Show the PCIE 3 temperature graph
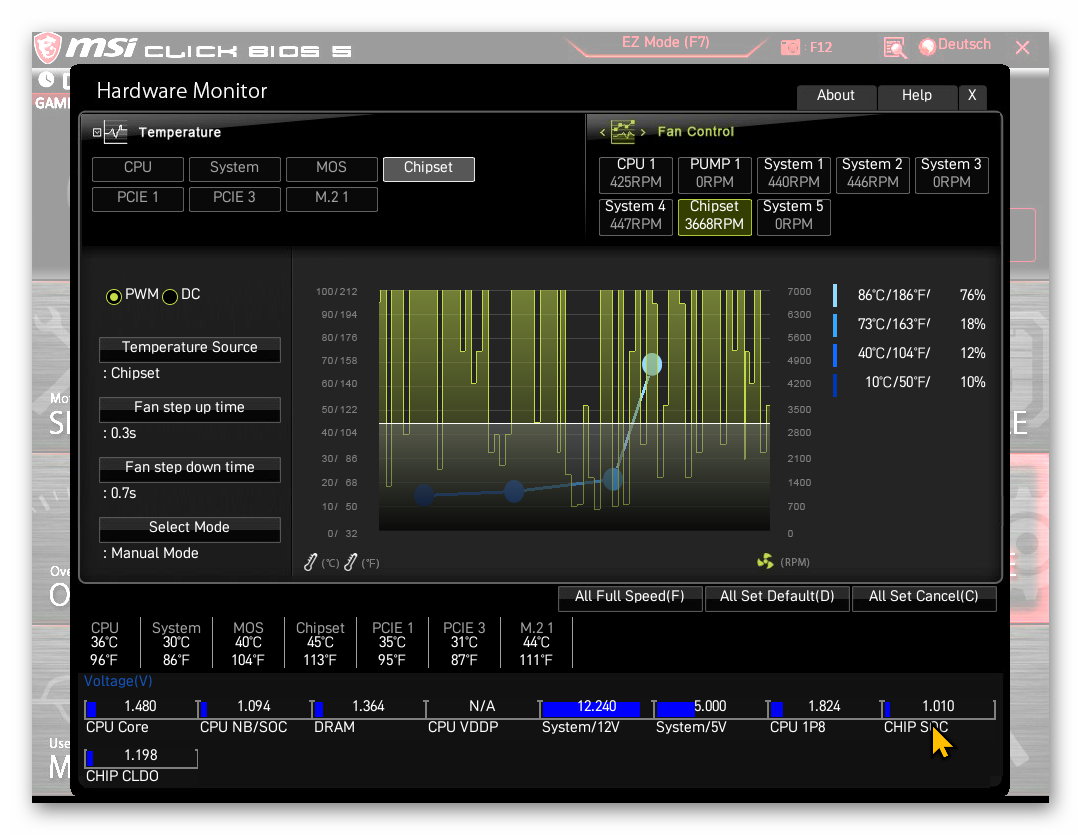 click(x=234, y=199)
